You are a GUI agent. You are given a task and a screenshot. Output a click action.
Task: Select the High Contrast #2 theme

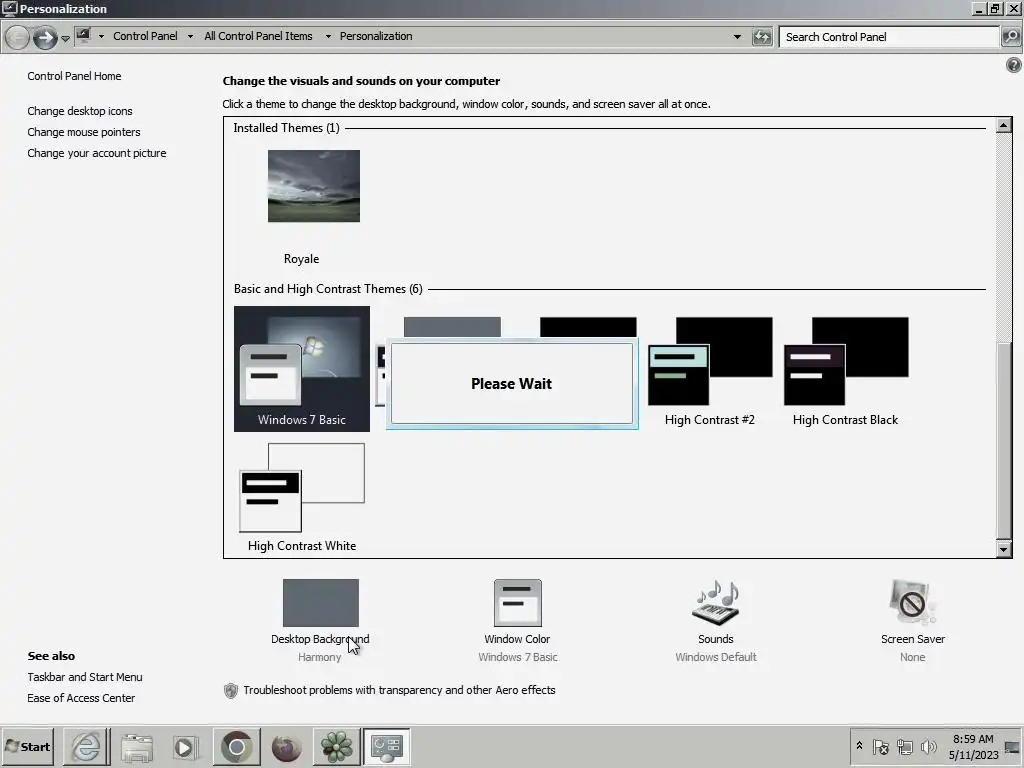710,371
